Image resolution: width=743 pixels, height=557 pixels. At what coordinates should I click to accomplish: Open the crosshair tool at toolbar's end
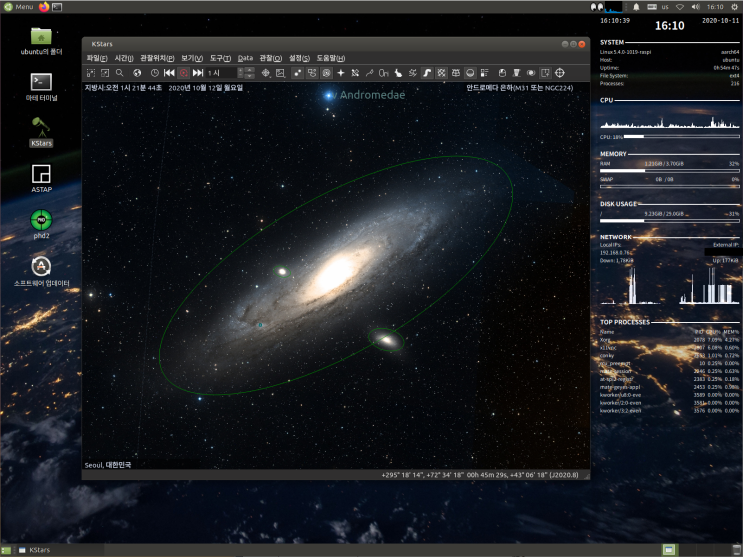559,73
